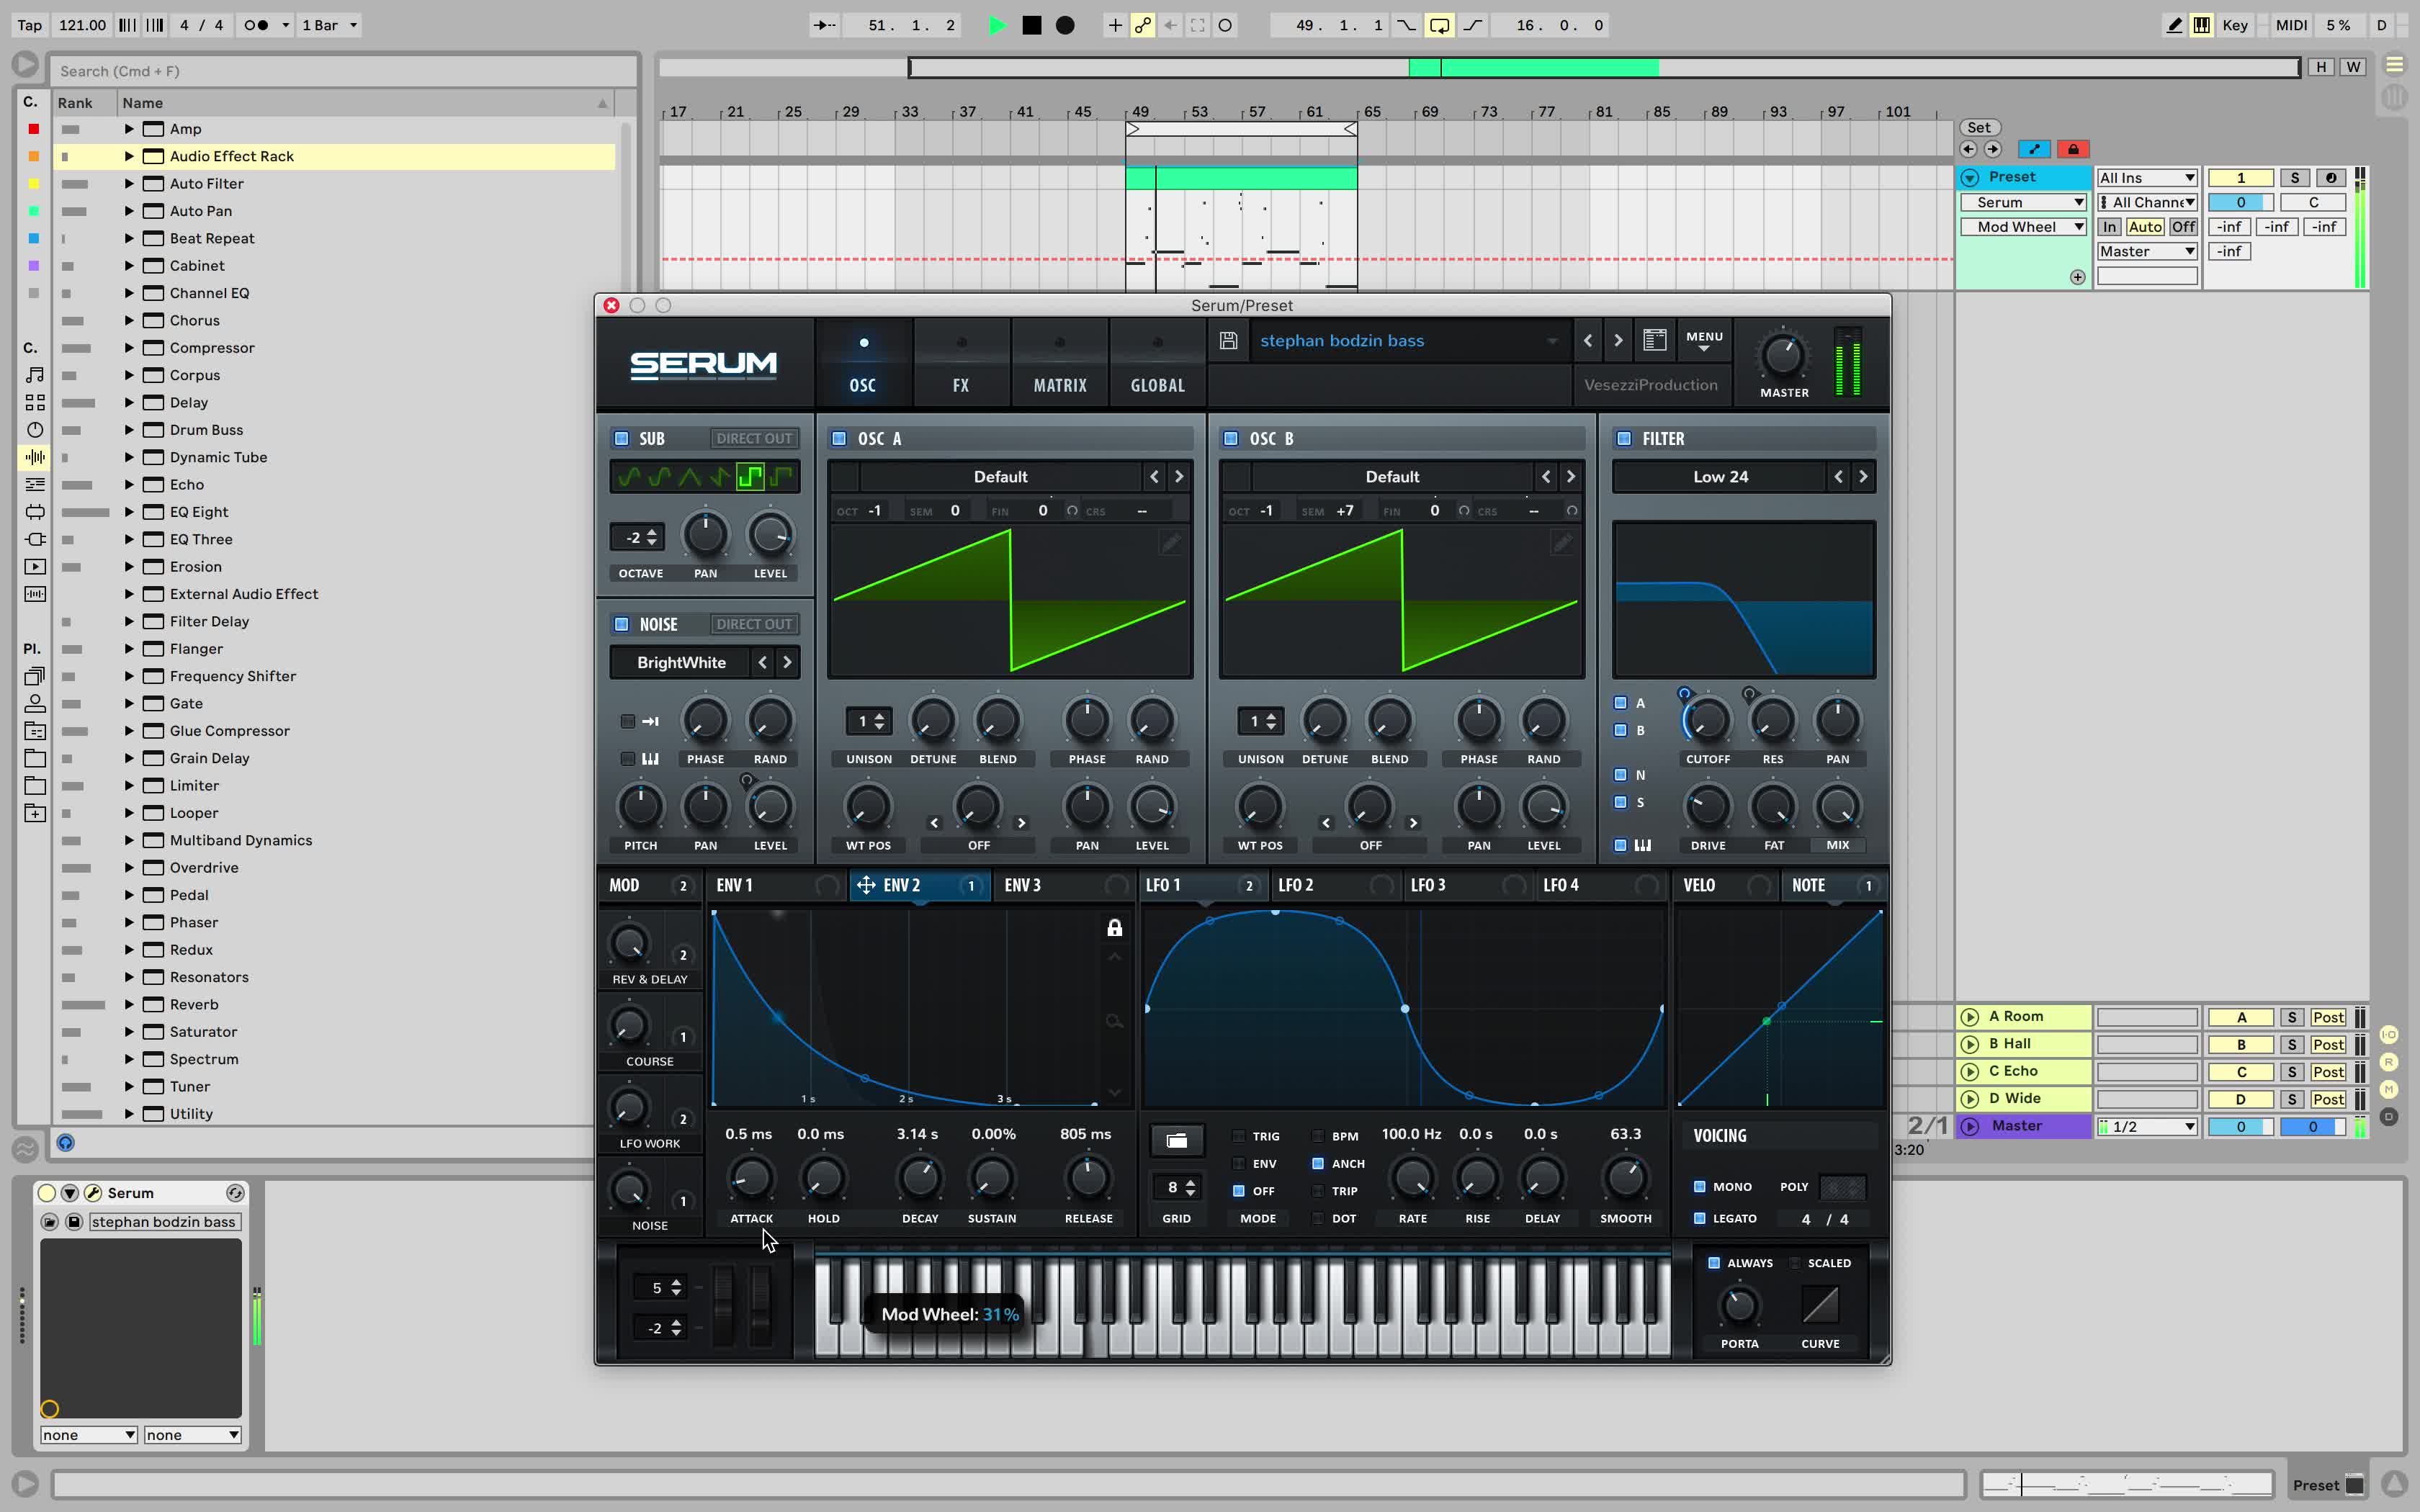The height and width of the screenshot is (1512, 2420).
Task: Click the save preset icon in Serum
Action: pos(1229,341)
